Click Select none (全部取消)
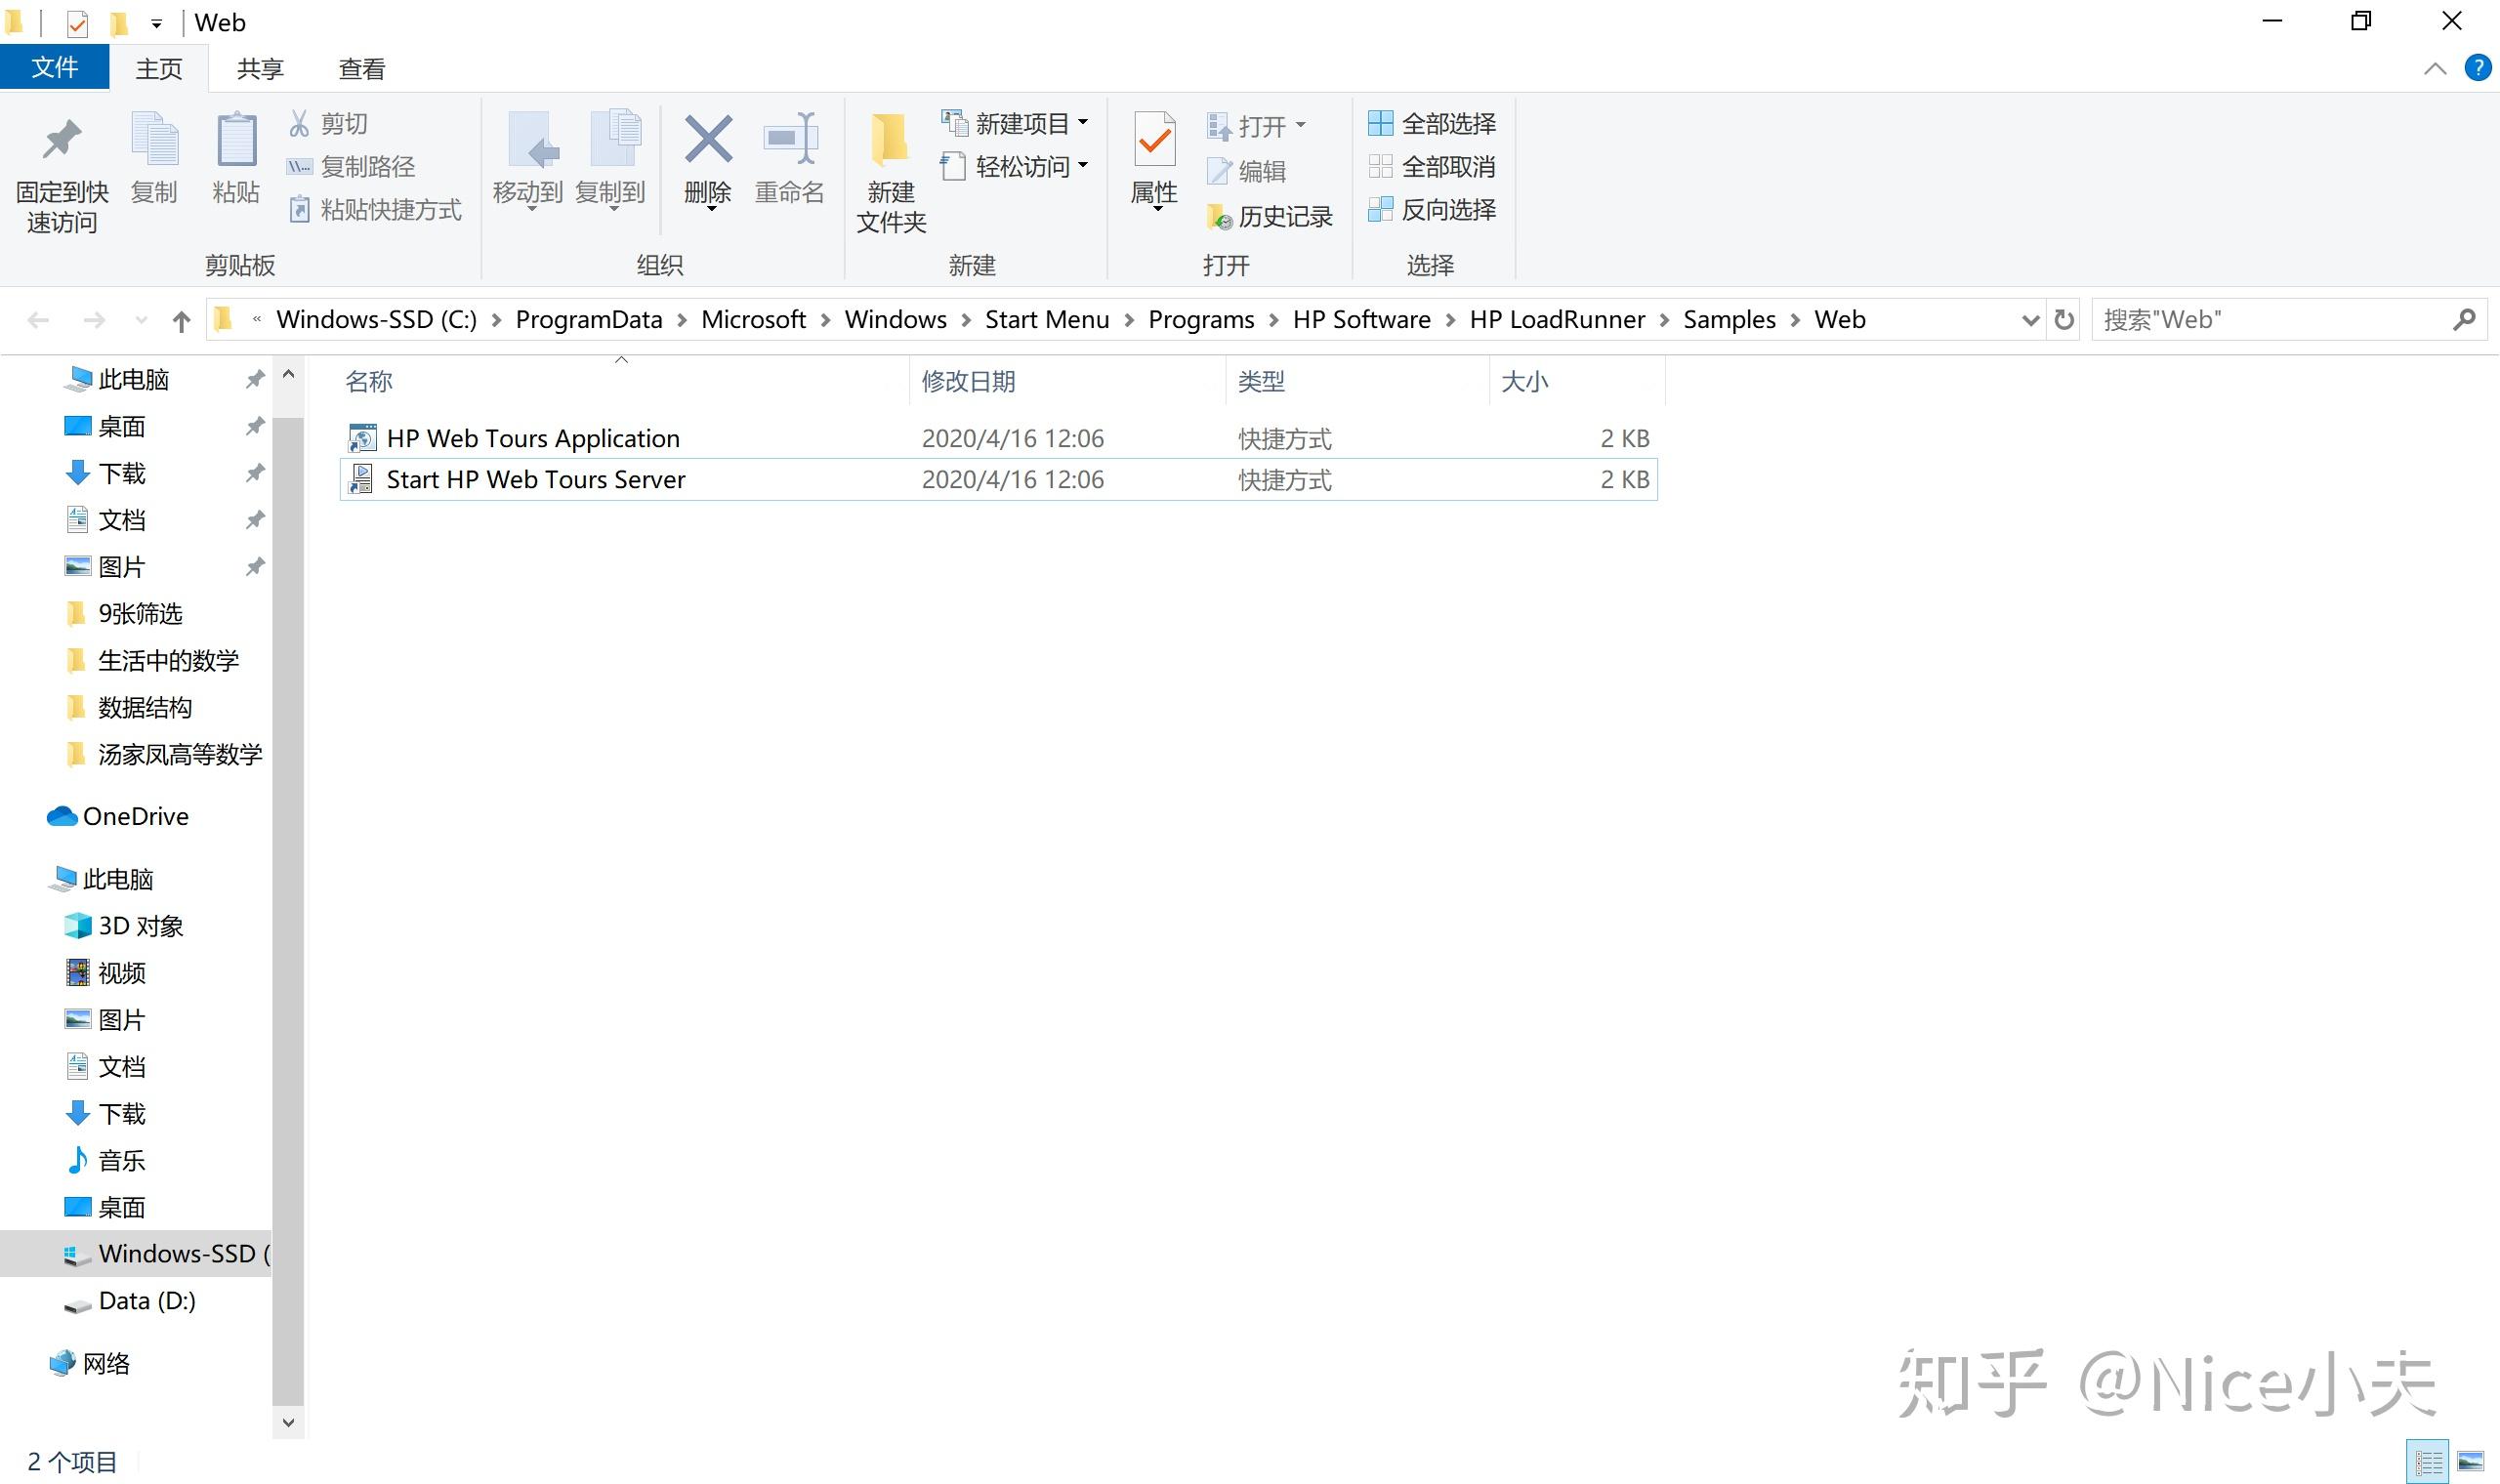2500x1484 pixels. coord(1432,166)
